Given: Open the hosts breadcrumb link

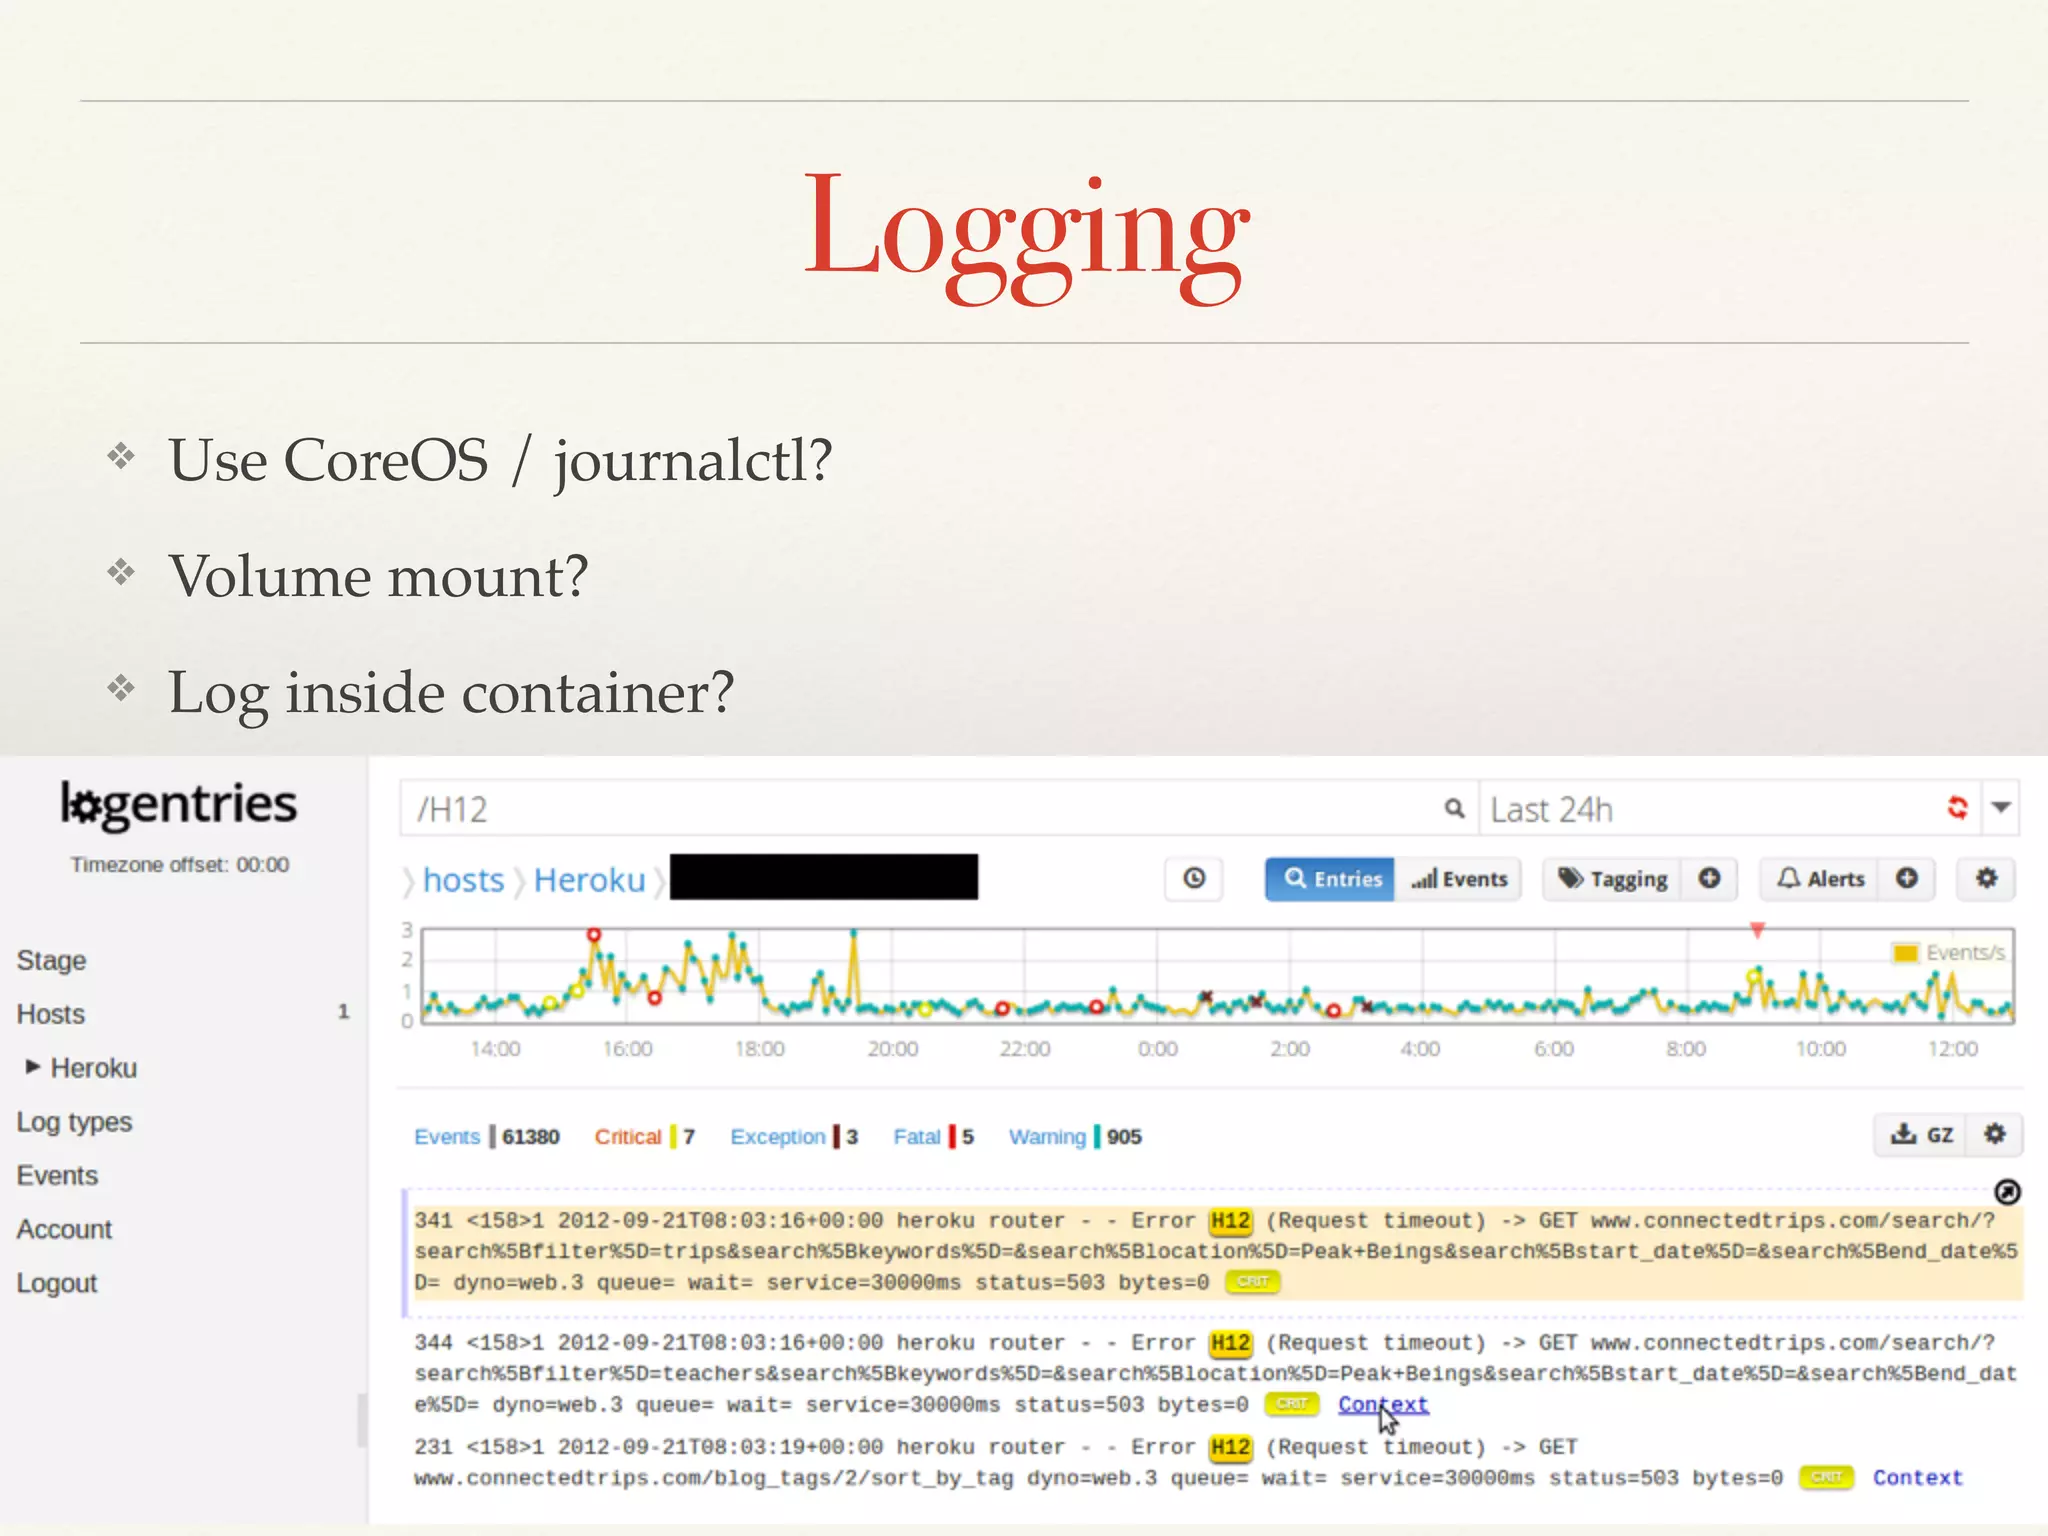Looking at the screenshot, I should pyautogui.click(x=463, y=880).
